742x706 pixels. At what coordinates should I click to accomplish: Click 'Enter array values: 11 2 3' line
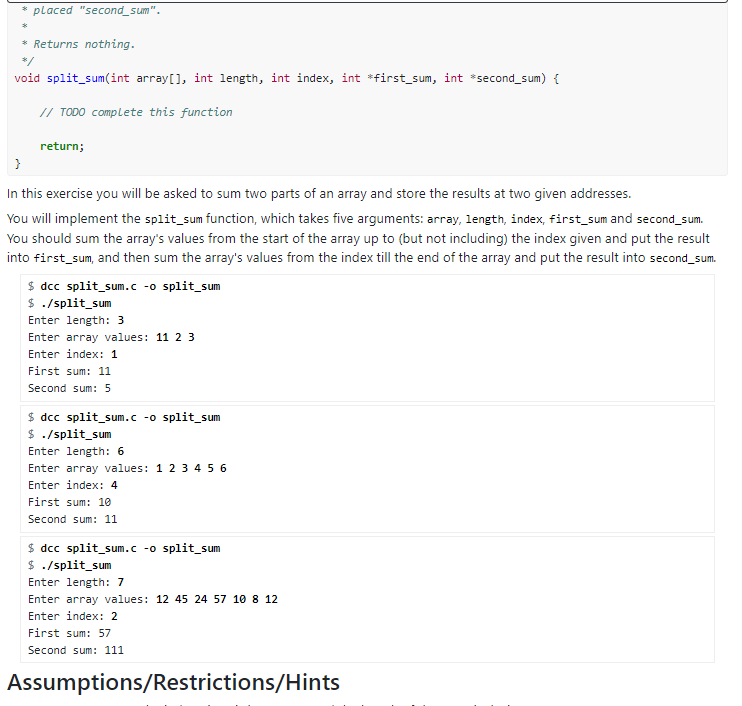[111, 337]
